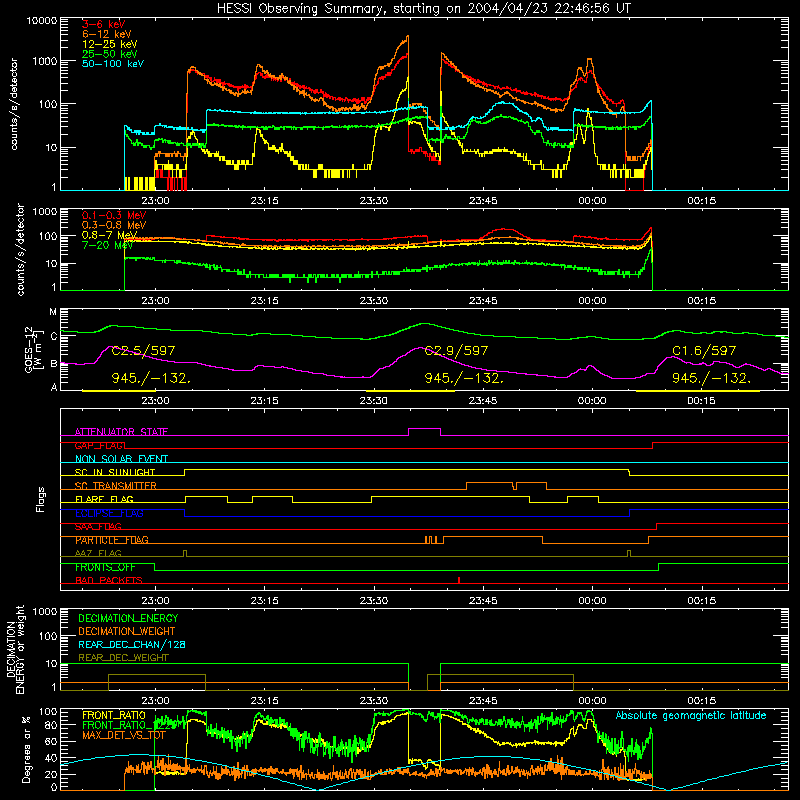Click the DECIMATION_ENERGY legend label
The image size is (800, 800).
pyautogui.click(x=128, y=618)
